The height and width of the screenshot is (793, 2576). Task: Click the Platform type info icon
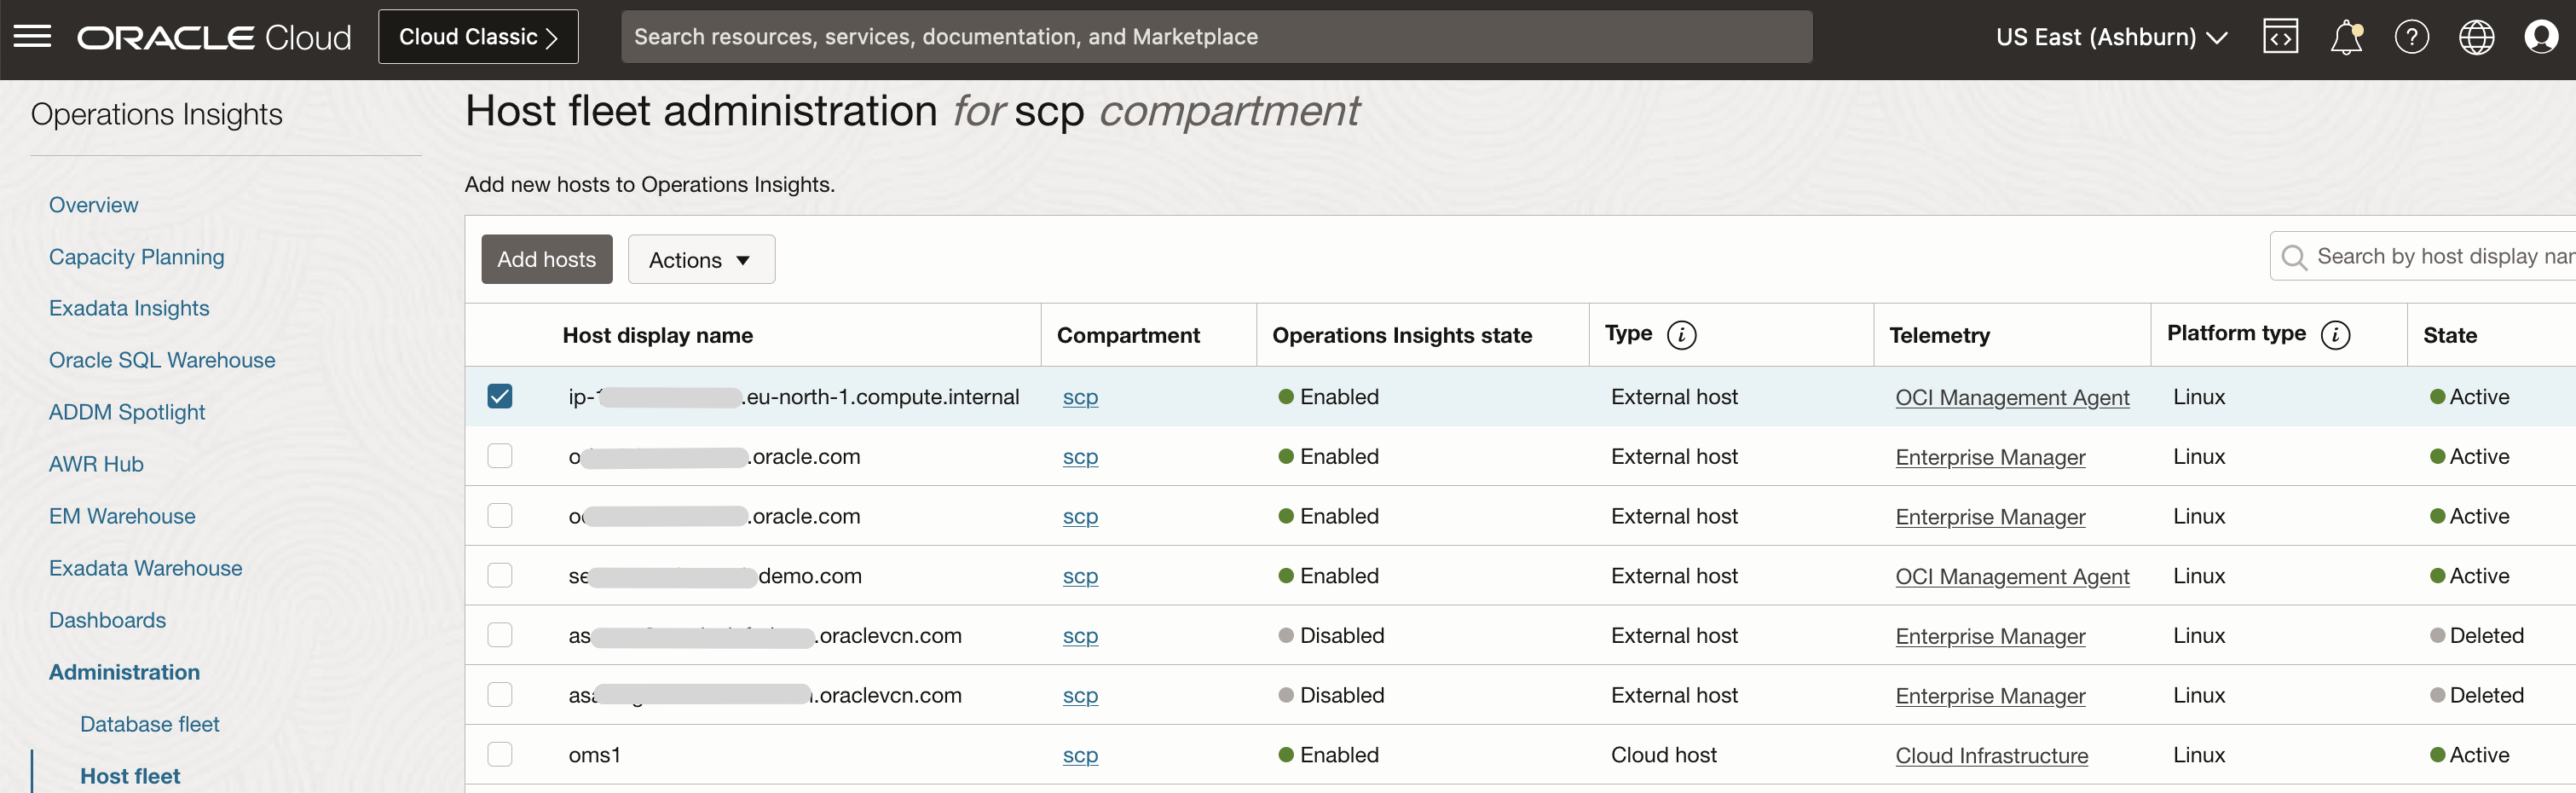2336,334
